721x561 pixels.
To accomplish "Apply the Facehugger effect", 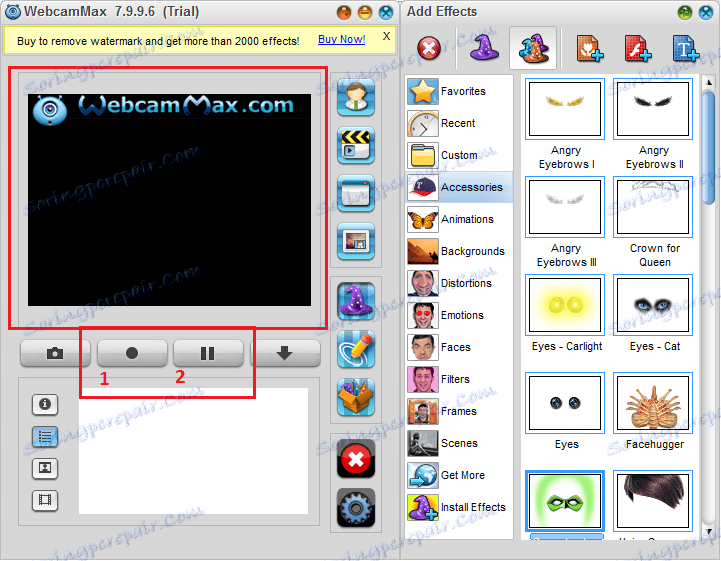I will coord(653,403).
